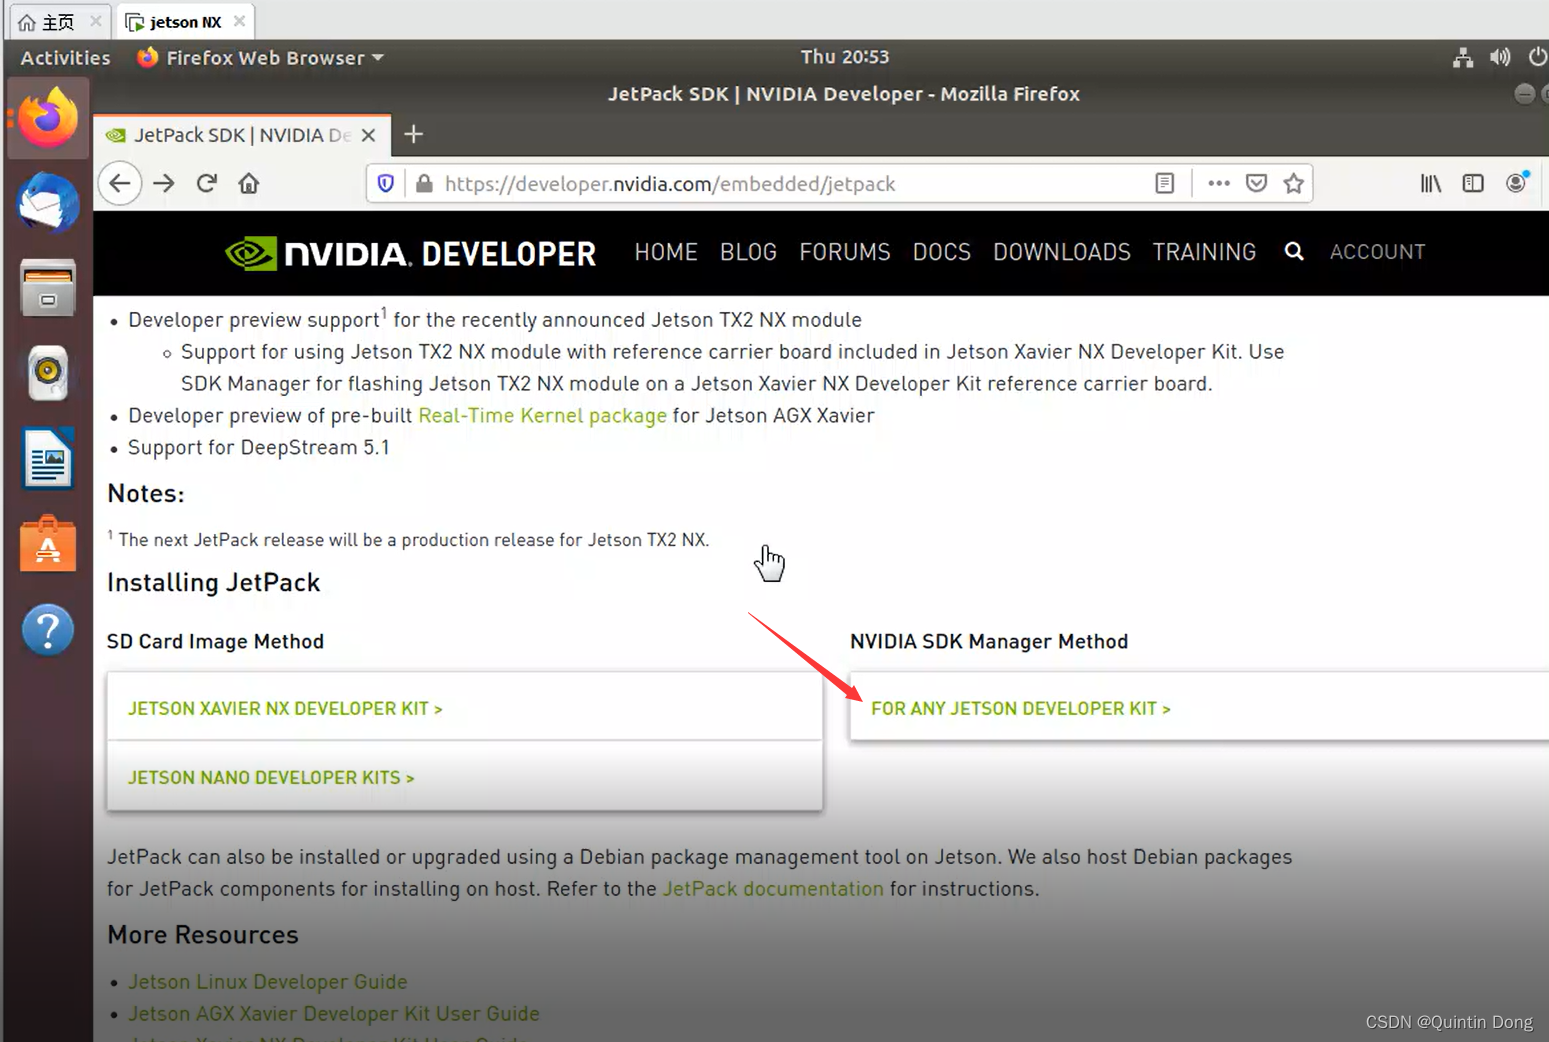Click the Support for DeepStream 5.1 text
The image size is (1549, 1042).
258,447
